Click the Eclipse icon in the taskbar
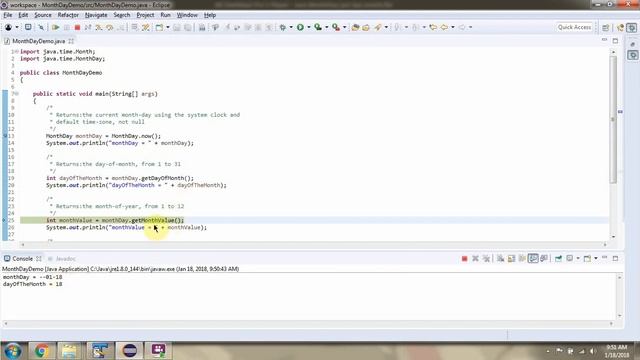The height and width of the screenshot is (360, 640). [129, 351]
